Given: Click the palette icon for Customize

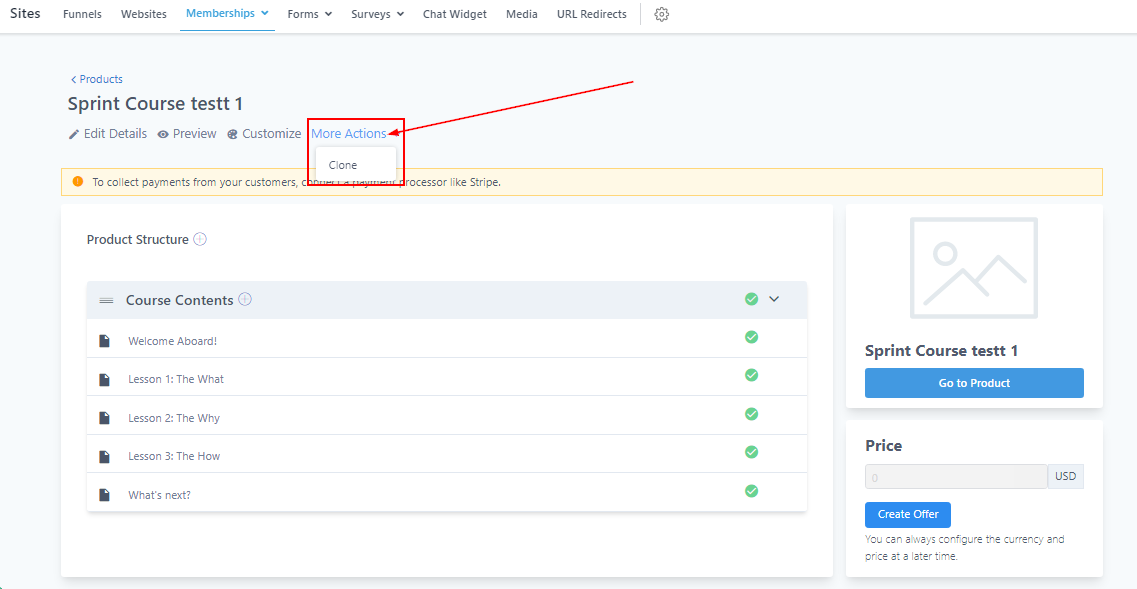Looking at the screenshot, I should coord(232,134).
